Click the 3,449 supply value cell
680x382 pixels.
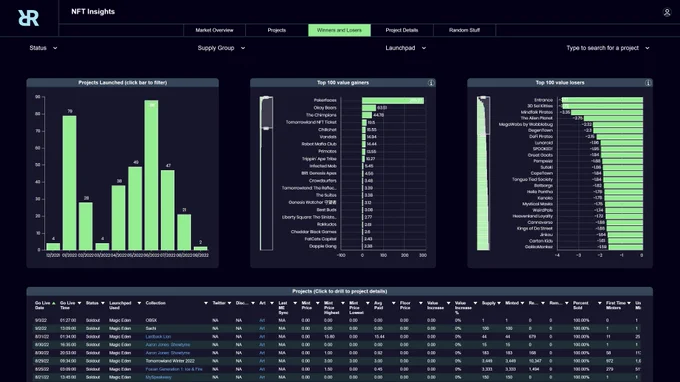487,361
